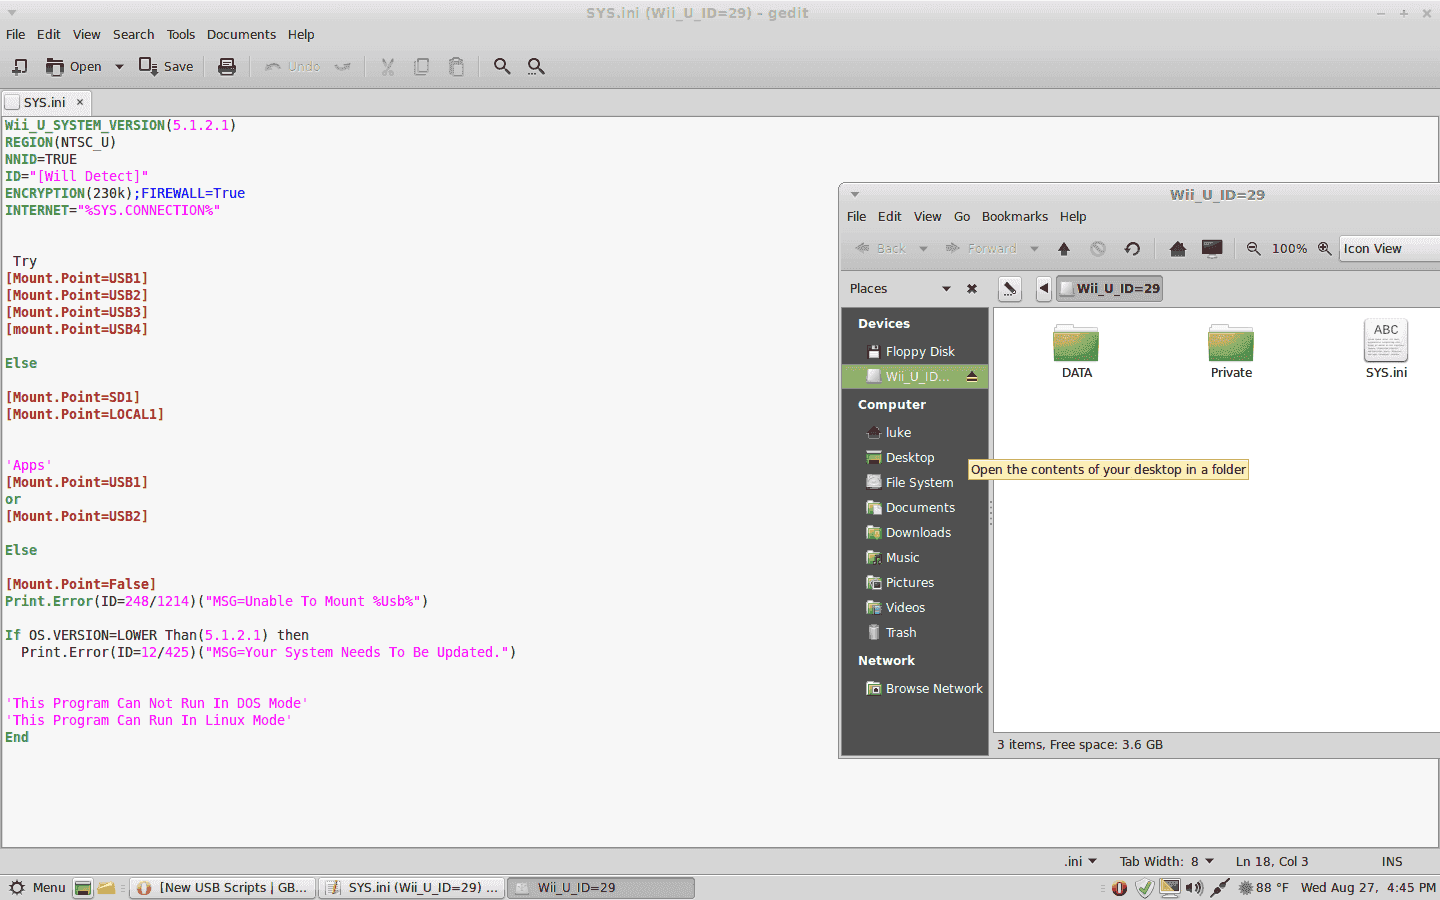Open the Tab Width selector in status bar

pos(1166,862)
